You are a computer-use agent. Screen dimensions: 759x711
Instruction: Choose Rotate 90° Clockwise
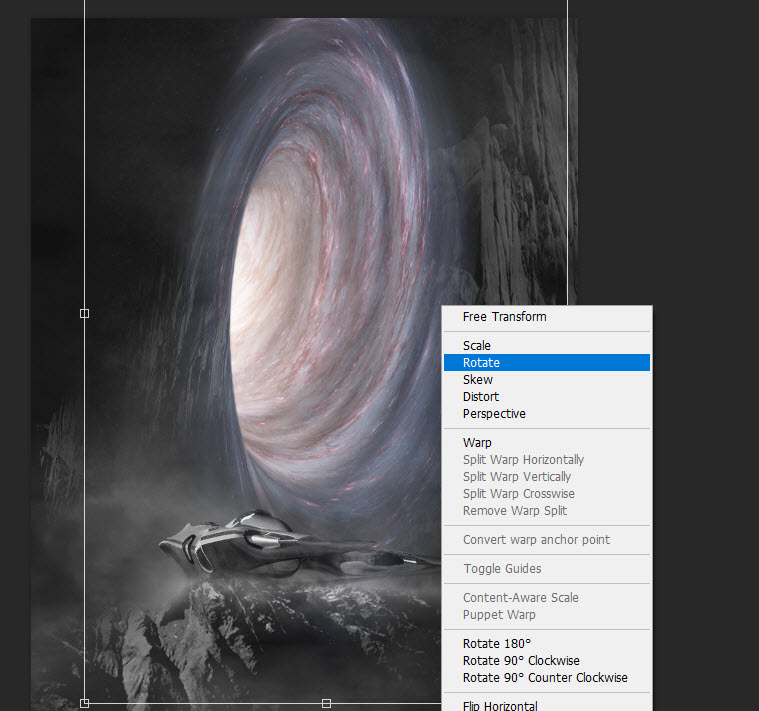pyautogui.click(x=521, y=661)
